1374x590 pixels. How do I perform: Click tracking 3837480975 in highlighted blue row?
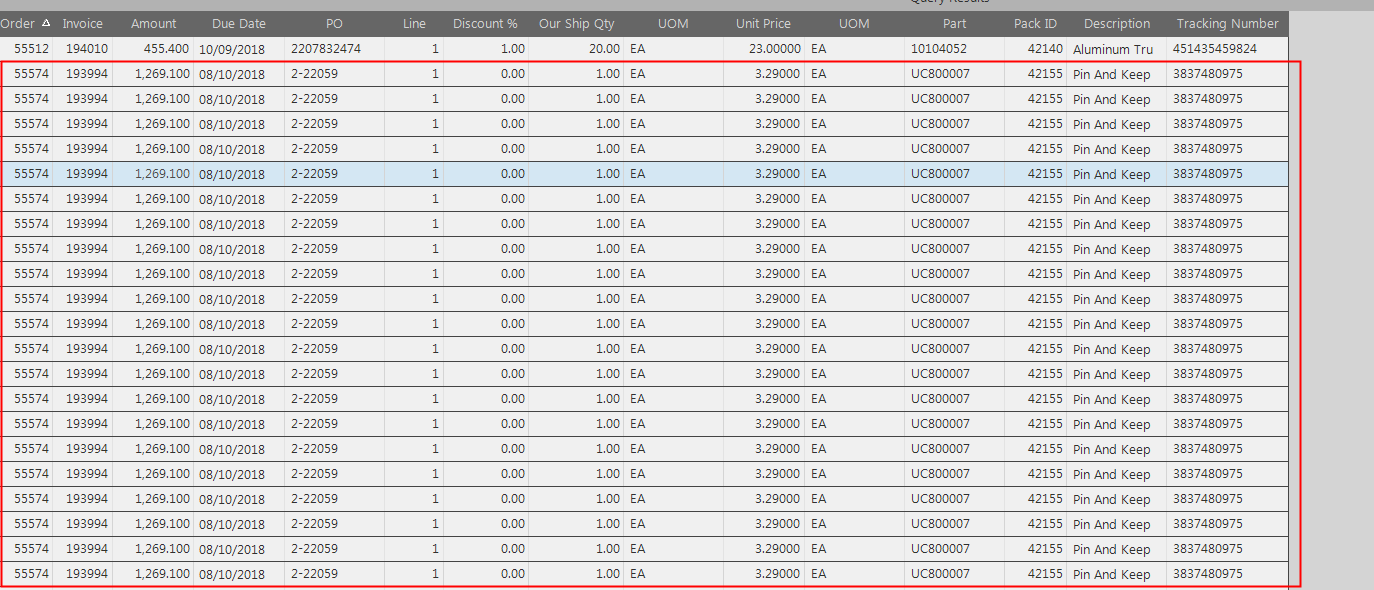point(1208,174)
